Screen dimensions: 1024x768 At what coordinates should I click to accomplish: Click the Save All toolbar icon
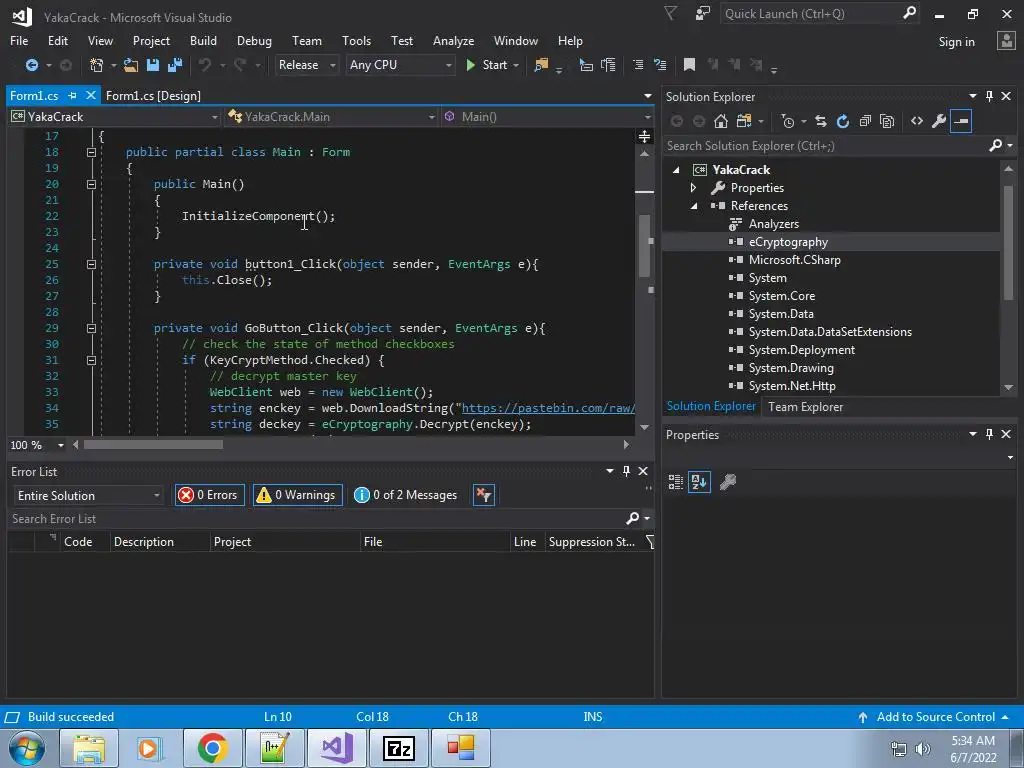coord(174,65)
